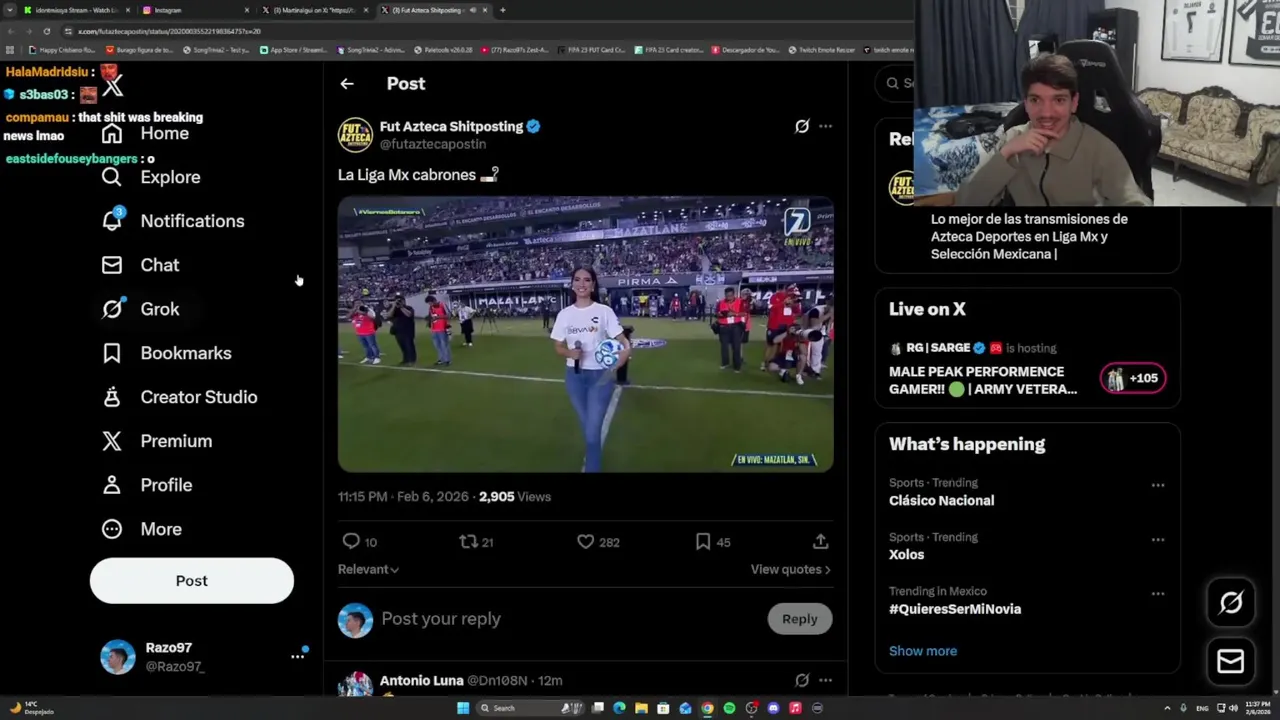Open the Twitch Emote Resizer bookmark

pyautogui.click(x=821, y=50)
